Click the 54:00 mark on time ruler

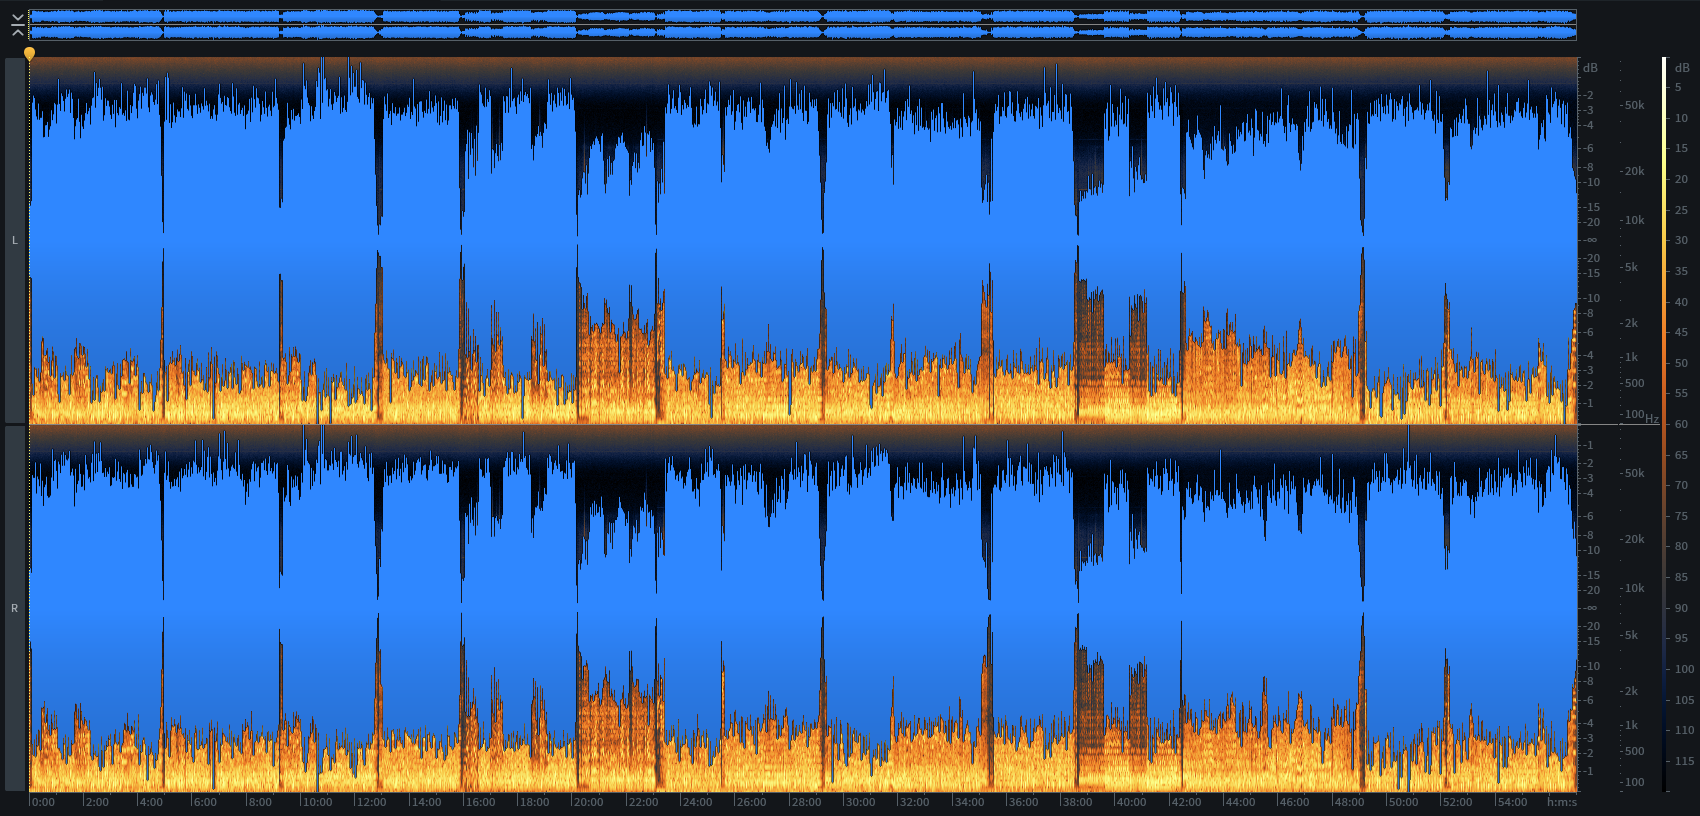coord(1512,802)
